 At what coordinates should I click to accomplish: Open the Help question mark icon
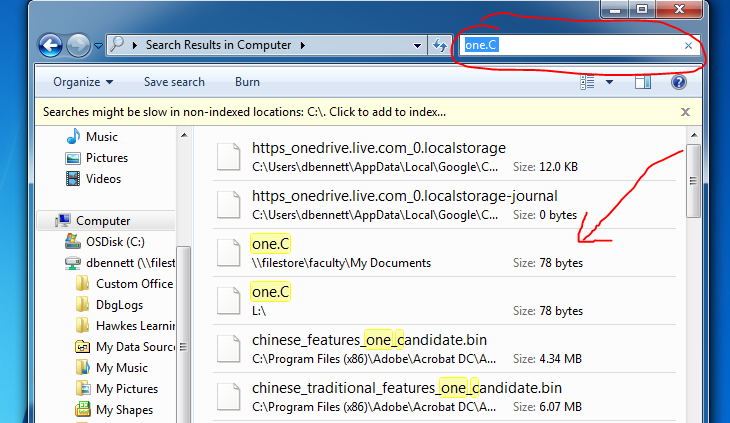pos(679,82)
